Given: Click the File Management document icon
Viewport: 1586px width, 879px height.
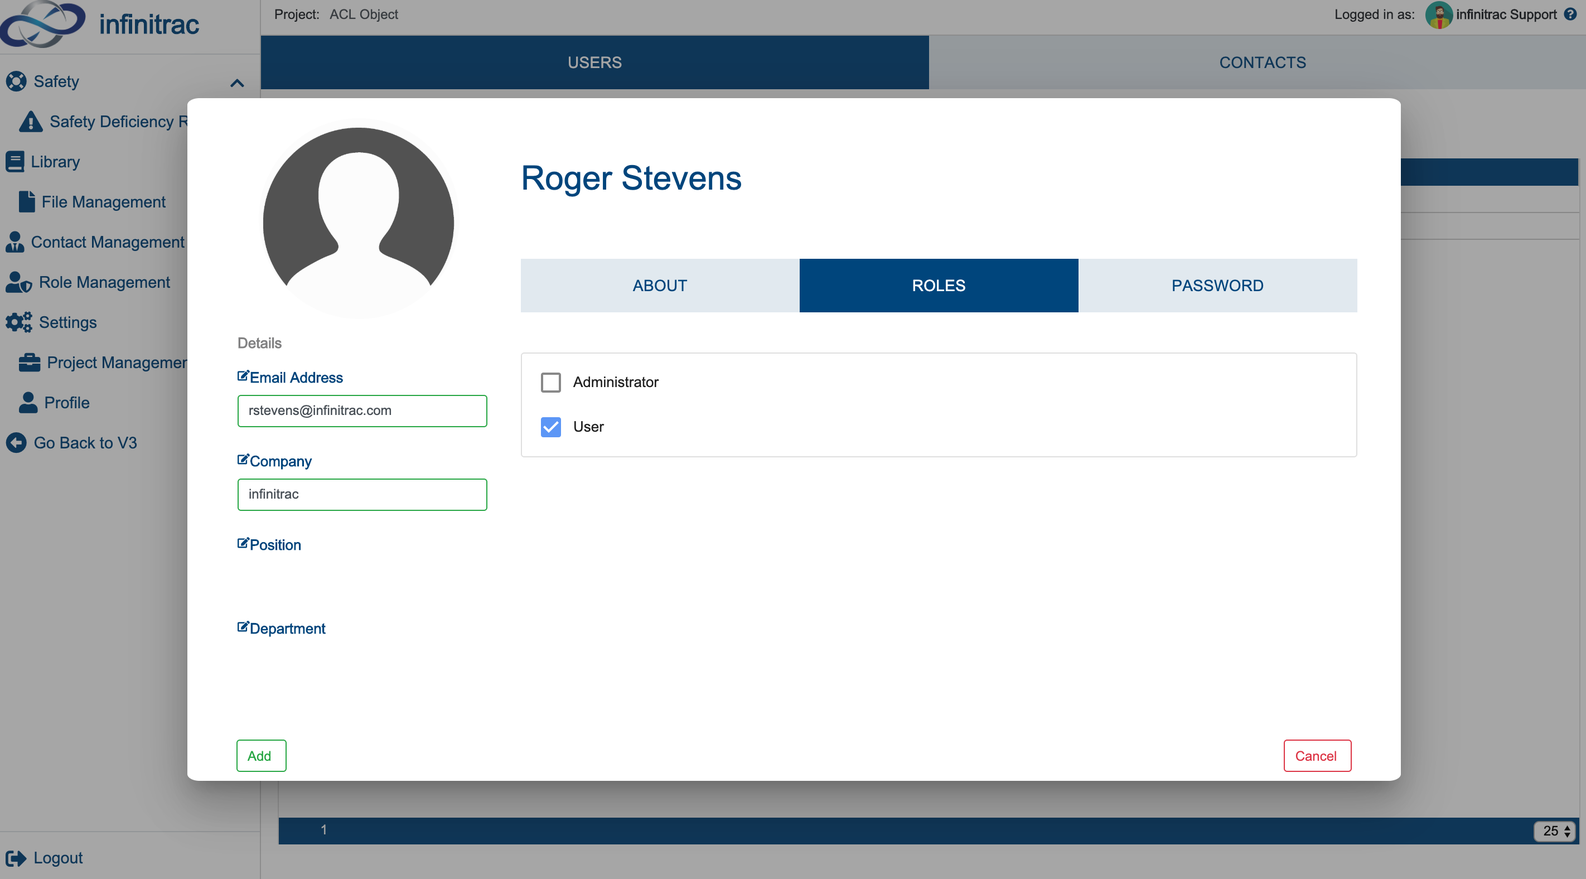Looking at the screenshot, I should 27,201.
